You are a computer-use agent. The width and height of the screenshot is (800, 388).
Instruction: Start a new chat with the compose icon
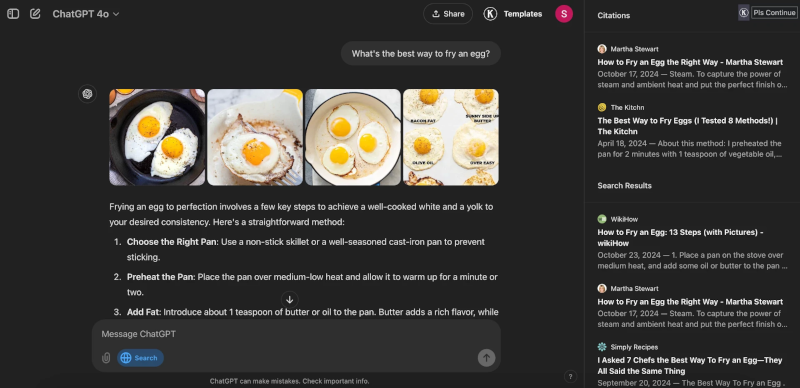(35, 14)
